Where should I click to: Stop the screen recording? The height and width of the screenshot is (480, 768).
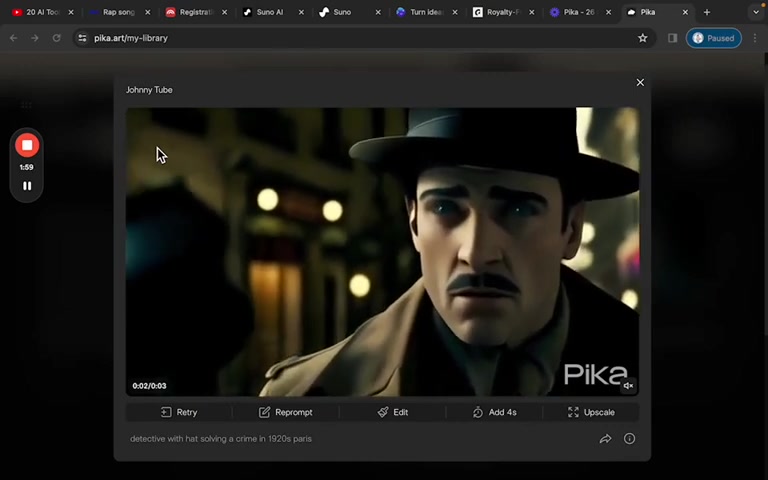[x=27, y=145]
